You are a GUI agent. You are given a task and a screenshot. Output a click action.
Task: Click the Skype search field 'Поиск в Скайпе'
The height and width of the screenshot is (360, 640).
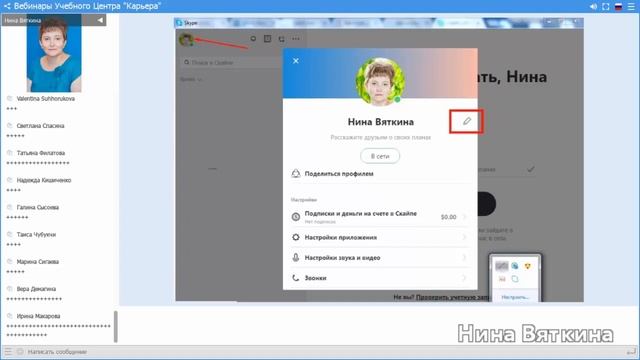point(231,62)
